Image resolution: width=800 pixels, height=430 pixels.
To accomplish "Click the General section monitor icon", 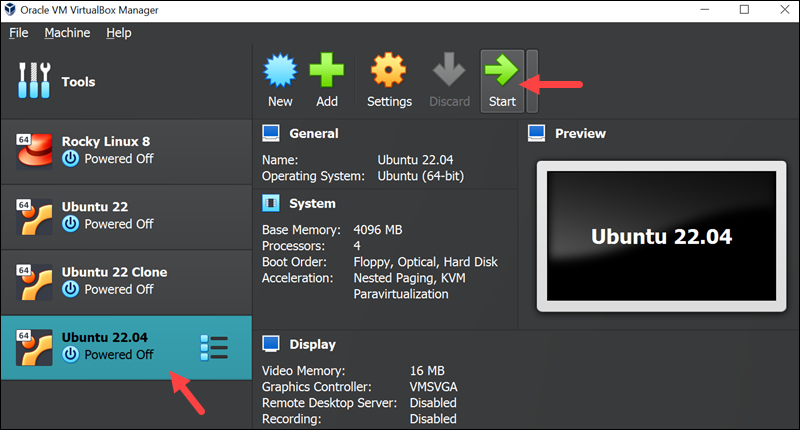I will coord(271,133).
